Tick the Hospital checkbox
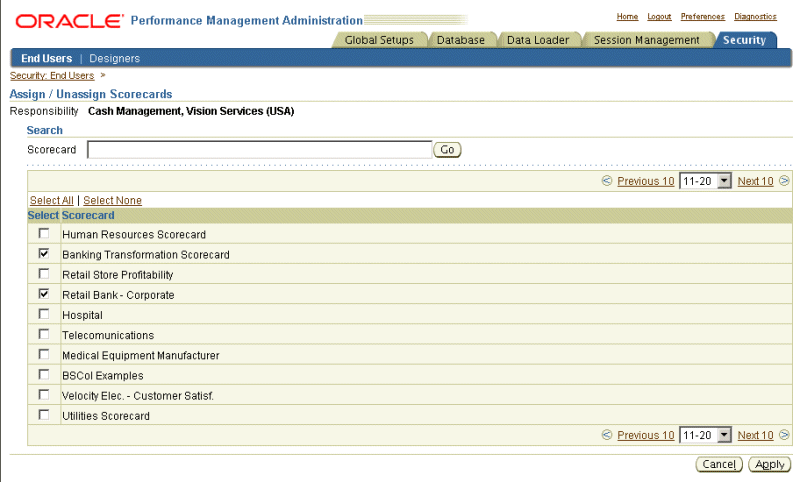Image resolution: width=800 pixels, height=482 pixels. pos(44,314)
